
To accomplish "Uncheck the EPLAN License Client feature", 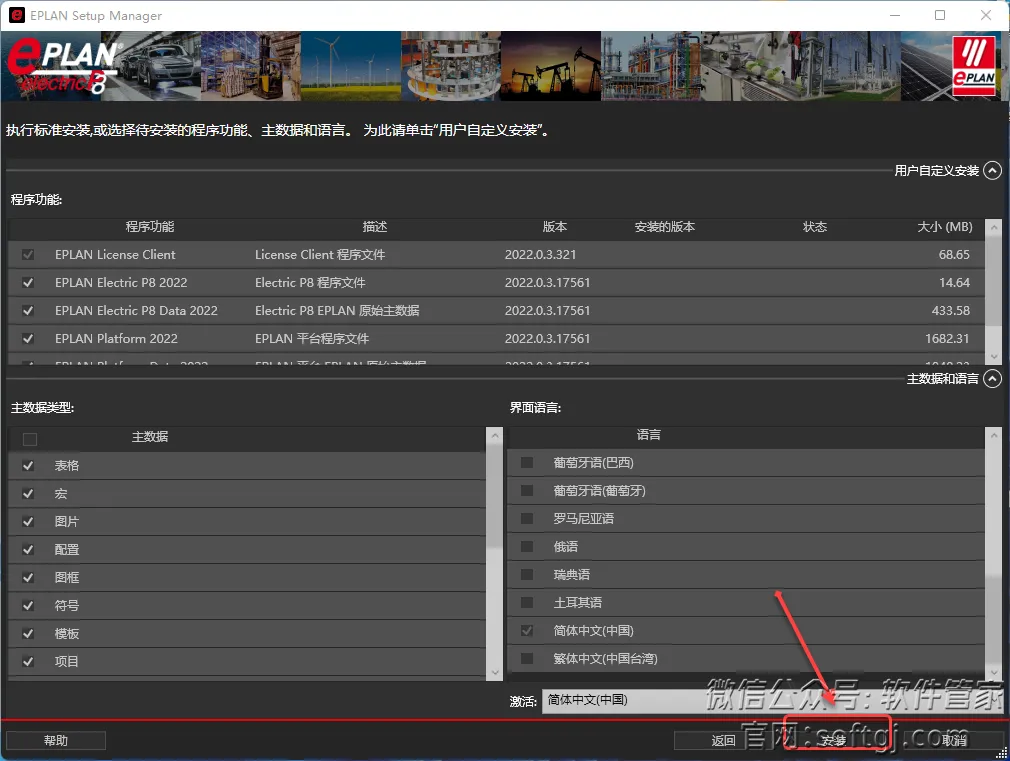I will pyautogui.click(x=27, y=254).
